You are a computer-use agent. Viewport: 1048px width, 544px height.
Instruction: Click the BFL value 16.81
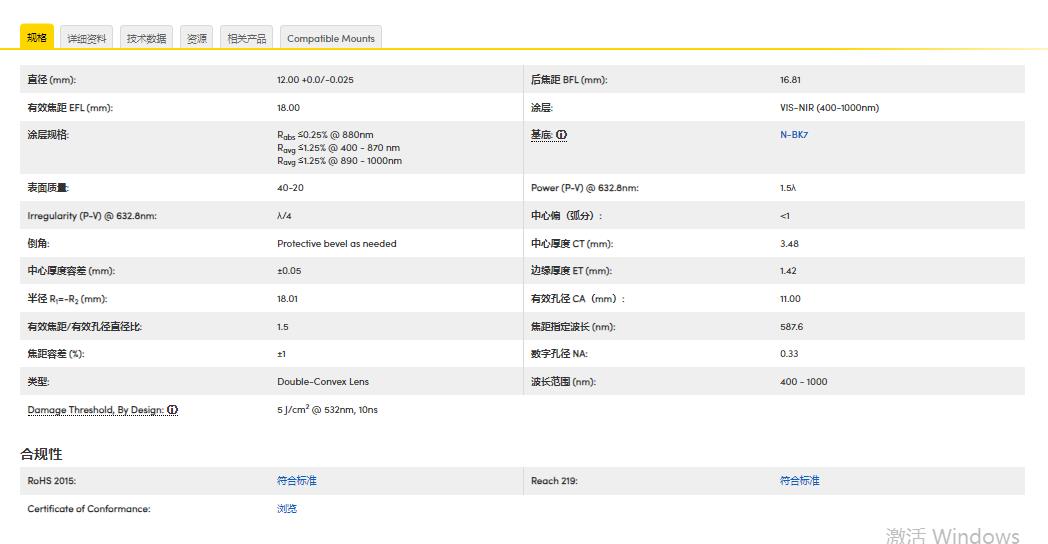click(790, 80)
